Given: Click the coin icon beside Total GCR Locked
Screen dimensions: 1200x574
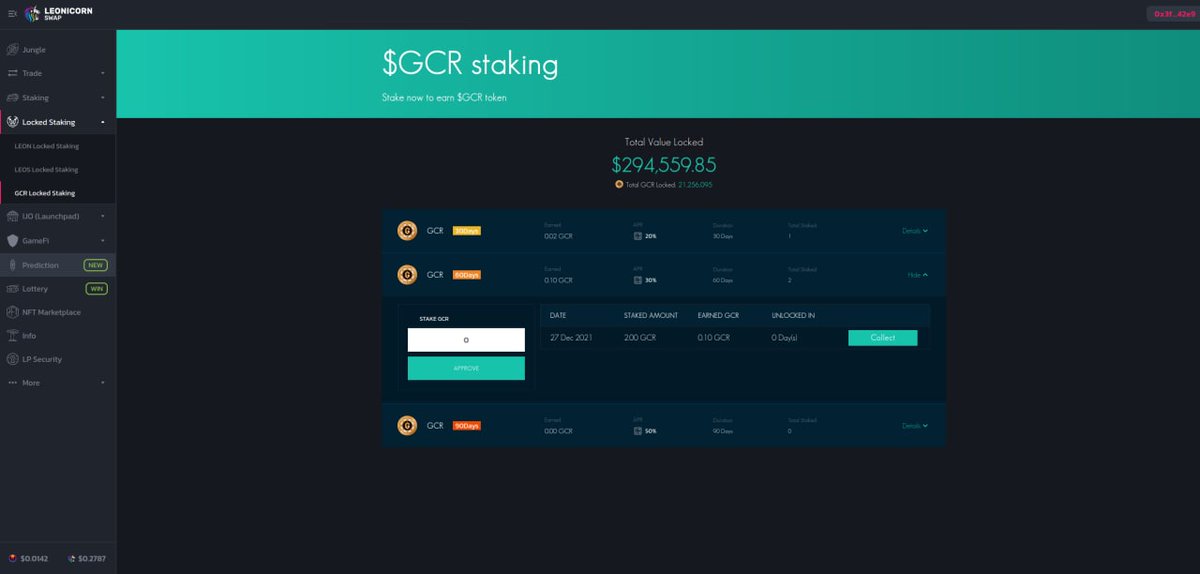Looking at the screenshot, I should (x=620, y=184).
